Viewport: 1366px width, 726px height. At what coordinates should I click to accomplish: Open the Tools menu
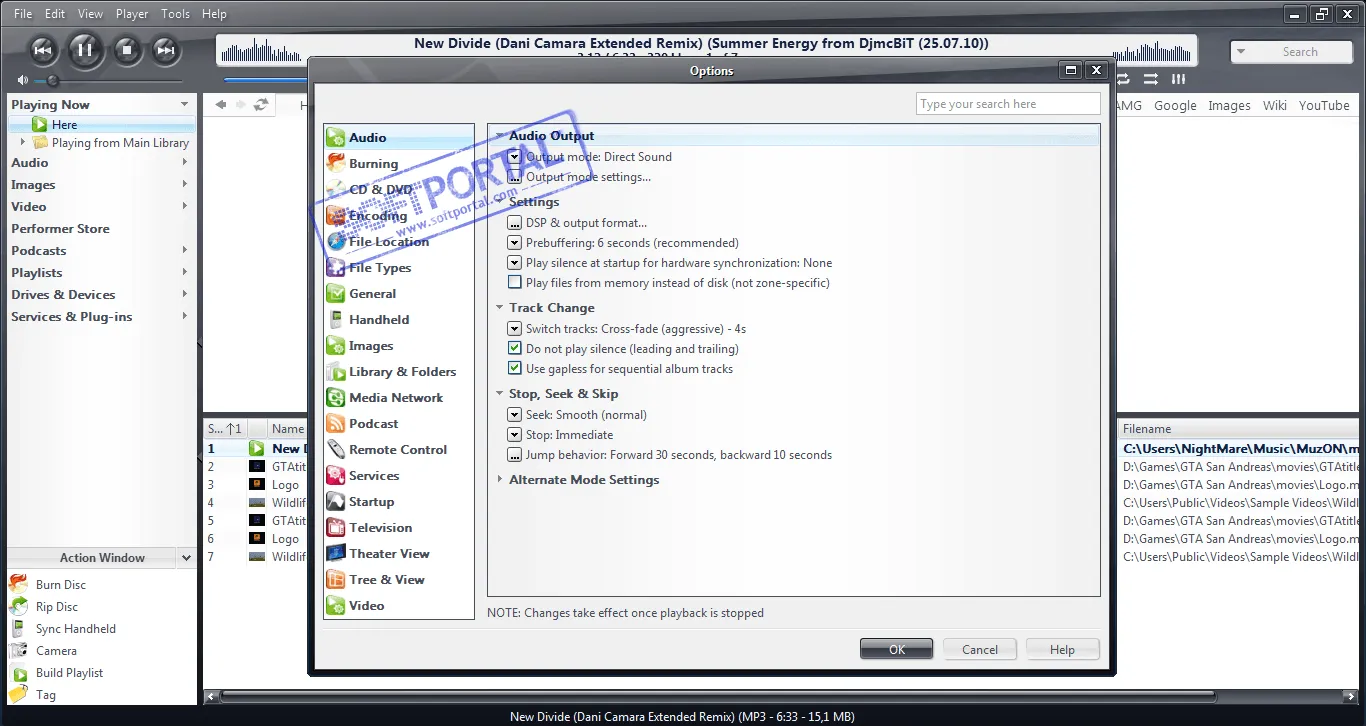175,14
